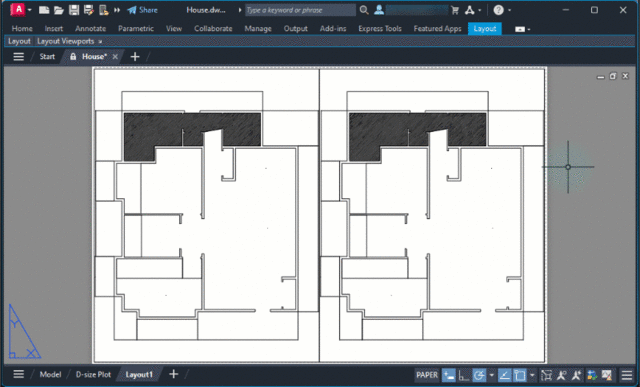
Task: Open the Insert ribbon tab
Action: pyautogui.click(x=54, y=29)
